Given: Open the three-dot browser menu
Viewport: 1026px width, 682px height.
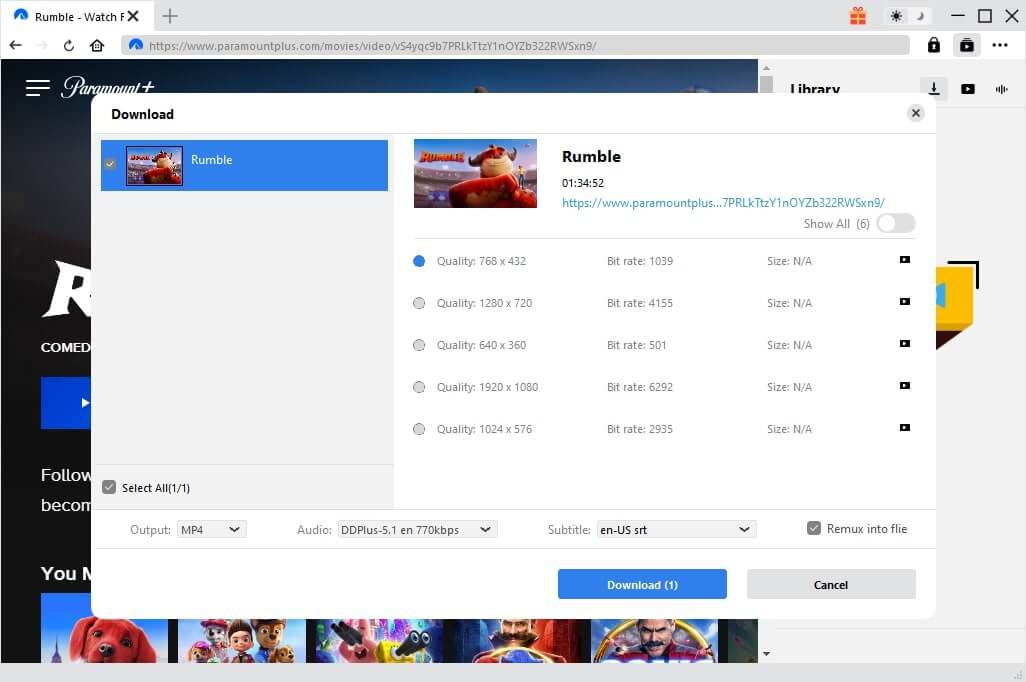Looking at the screenshot, I should [1000, 45].
